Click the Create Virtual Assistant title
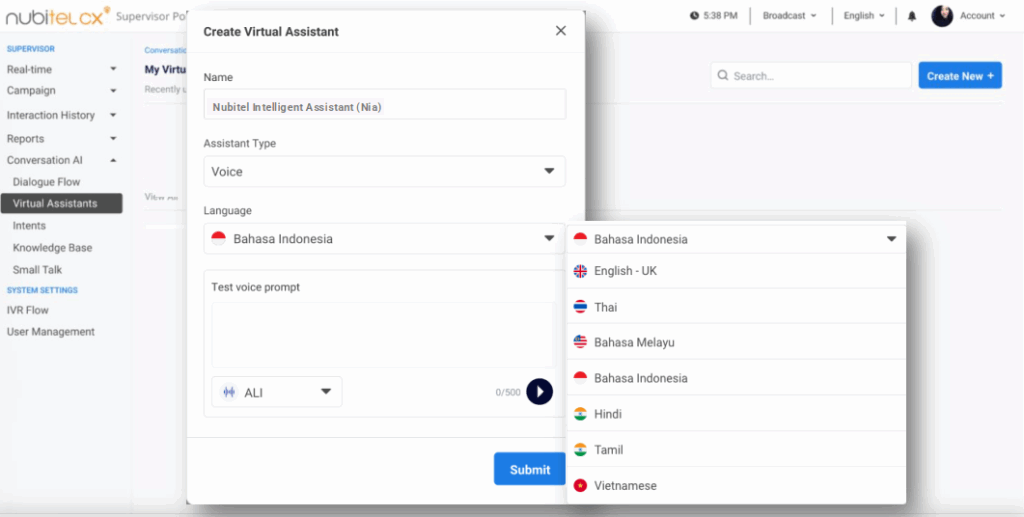Screen dimensions: 1024x517 [x=271, y=31]
